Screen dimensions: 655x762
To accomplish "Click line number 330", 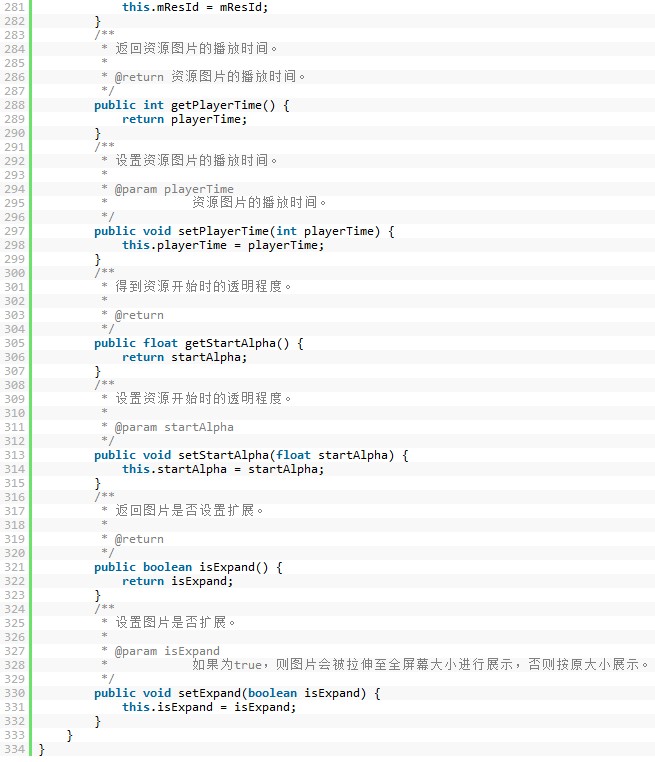I will click(x=14, y=693).
